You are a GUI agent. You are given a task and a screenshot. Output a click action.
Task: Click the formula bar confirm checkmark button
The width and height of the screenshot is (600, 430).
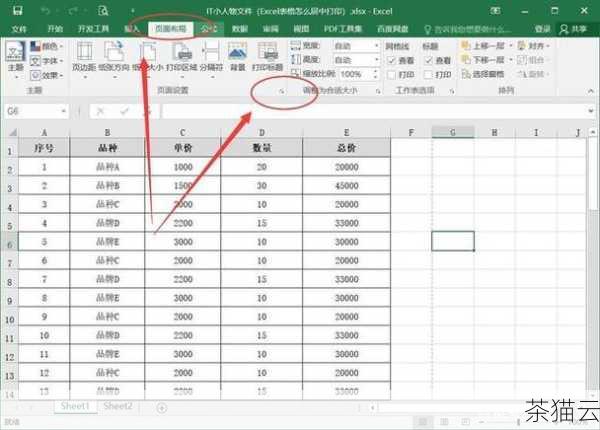click(x=125, y=111)
